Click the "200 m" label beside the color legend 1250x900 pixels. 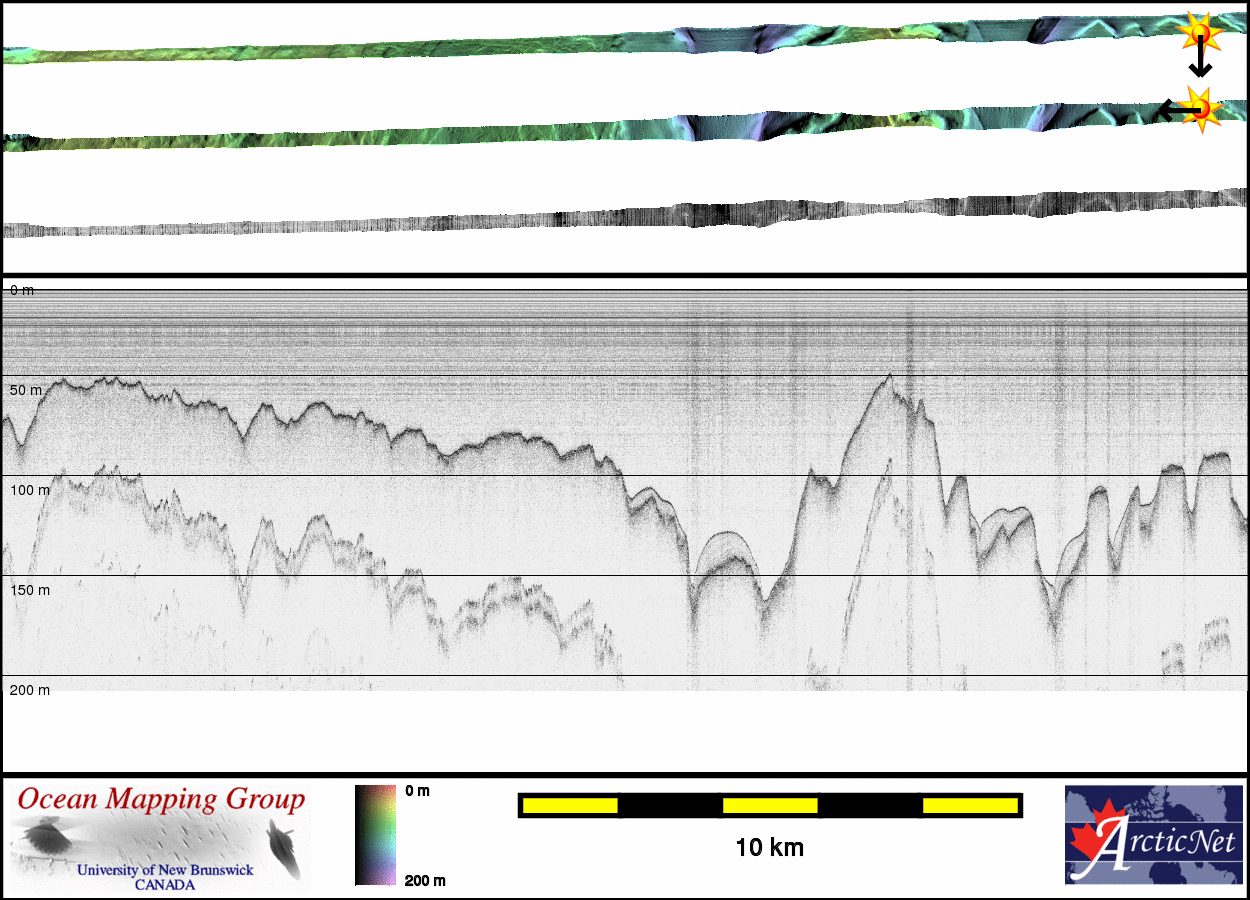tap(425, 880)
